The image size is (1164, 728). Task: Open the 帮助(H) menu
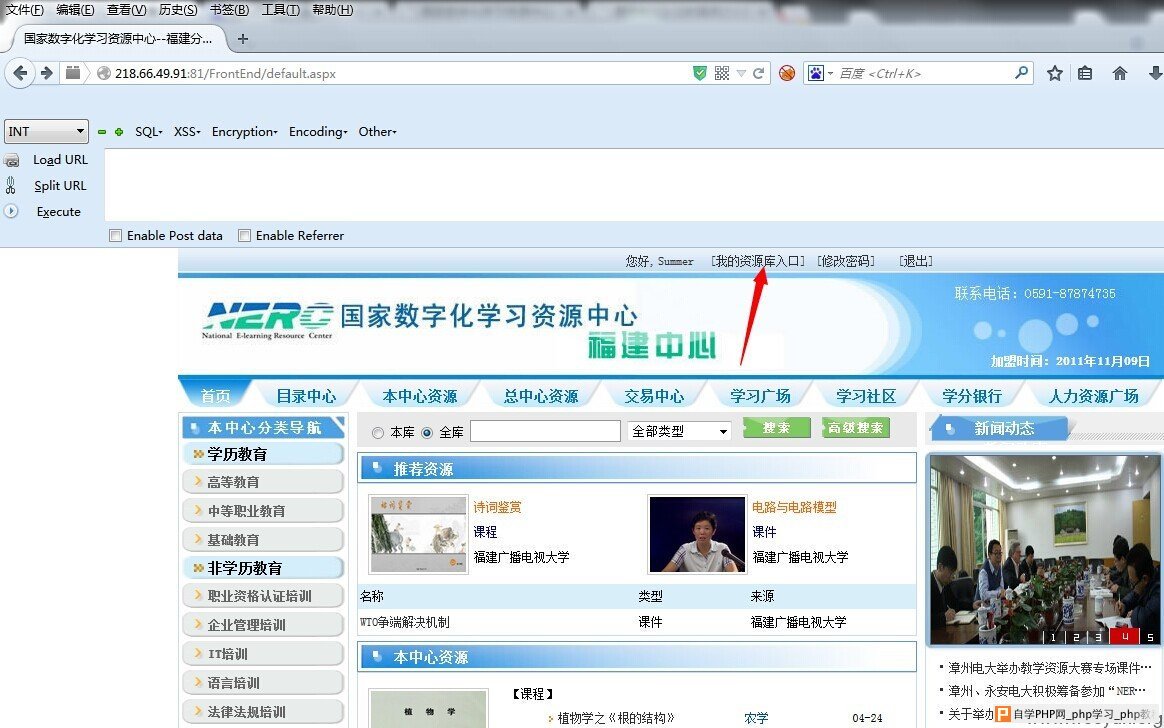point(333,10)
